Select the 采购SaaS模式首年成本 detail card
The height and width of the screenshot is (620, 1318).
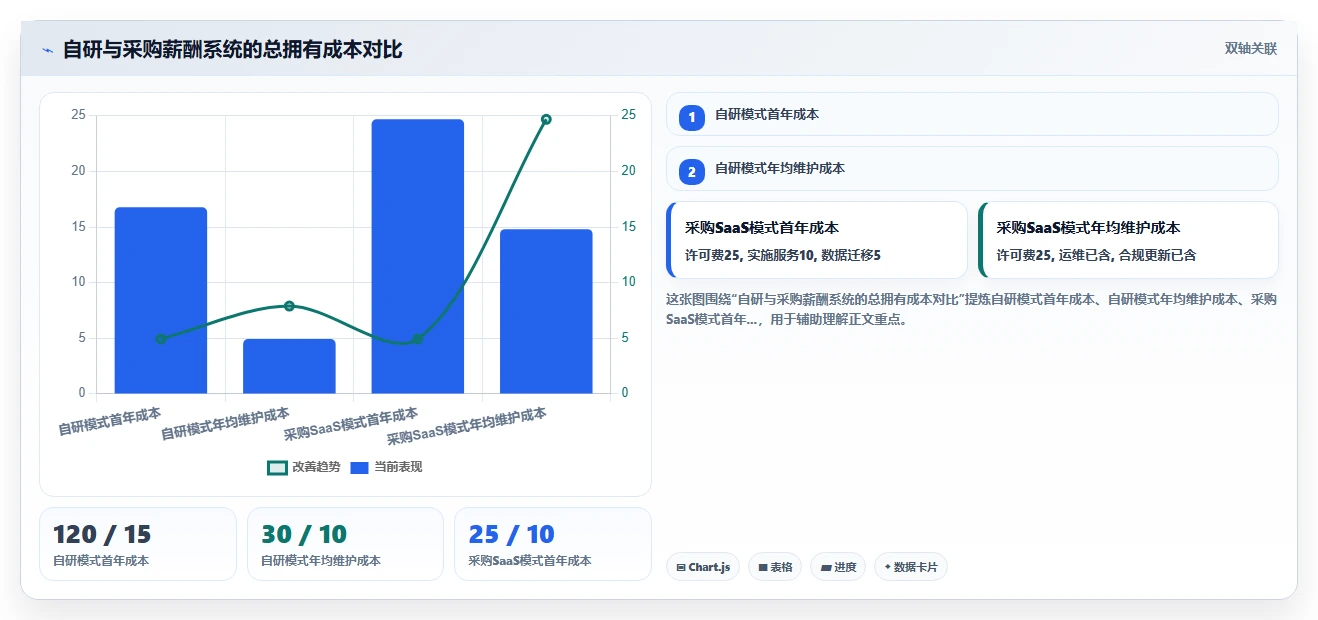[817, 240]
